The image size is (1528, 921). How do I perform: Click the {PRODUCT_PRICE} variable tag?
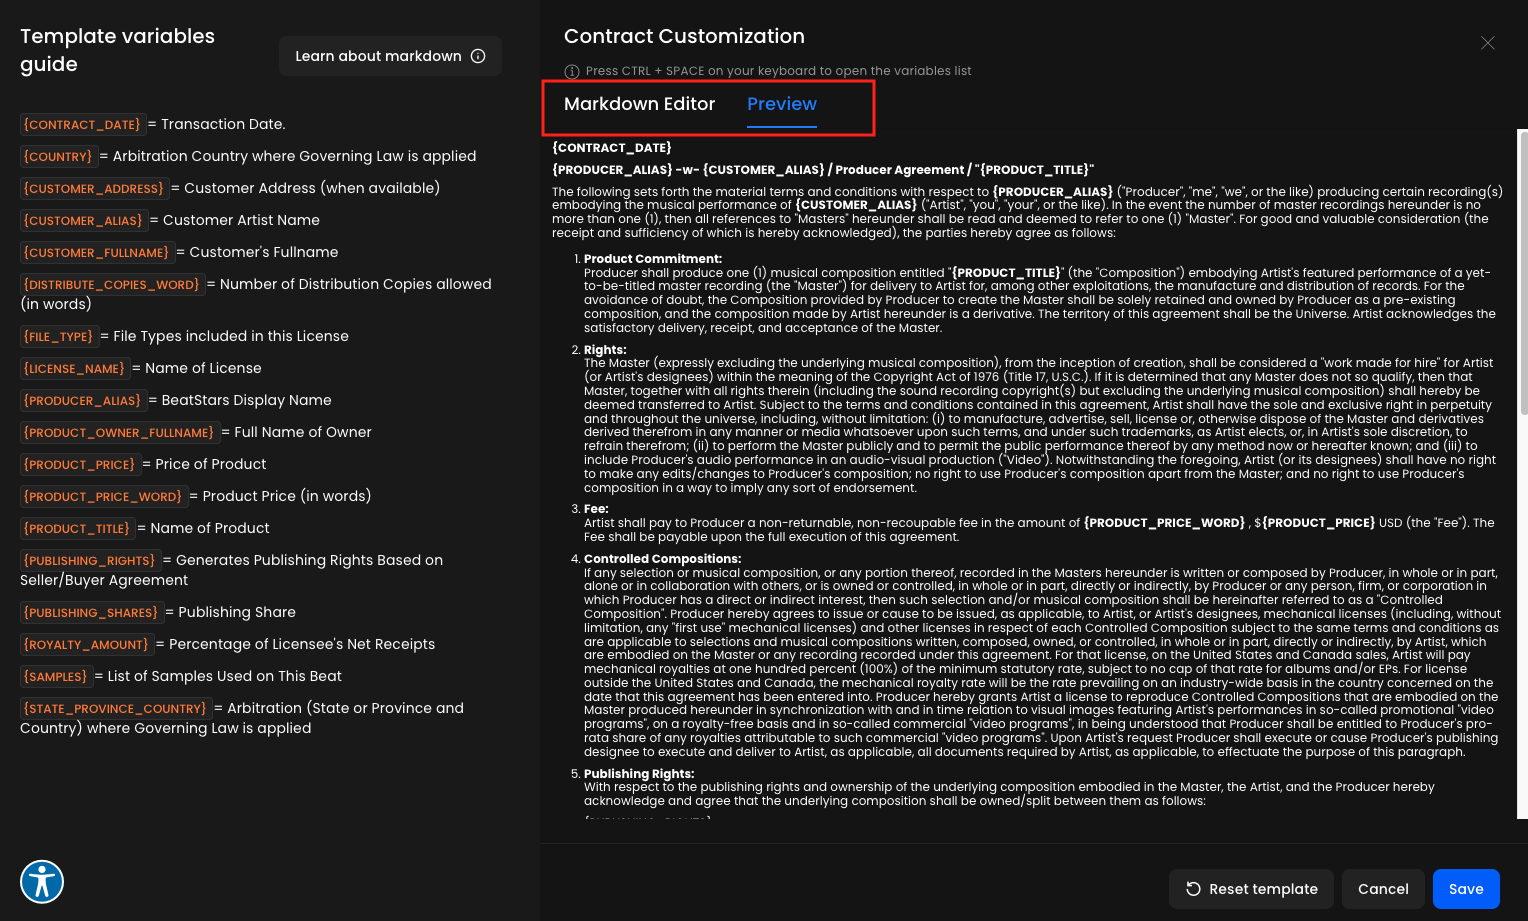(79, 465)
